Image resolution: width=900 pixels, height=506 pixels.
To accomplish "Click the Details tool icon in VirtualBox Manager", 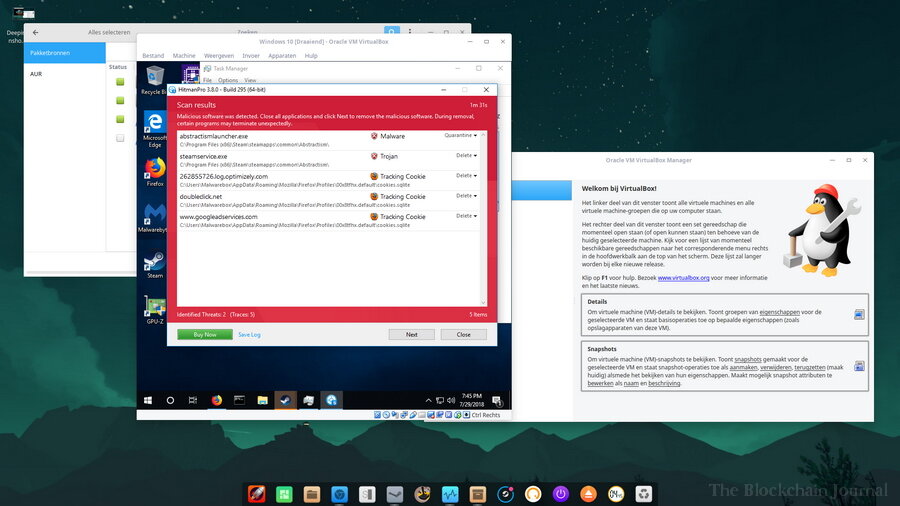I will [x=859, y=314].
